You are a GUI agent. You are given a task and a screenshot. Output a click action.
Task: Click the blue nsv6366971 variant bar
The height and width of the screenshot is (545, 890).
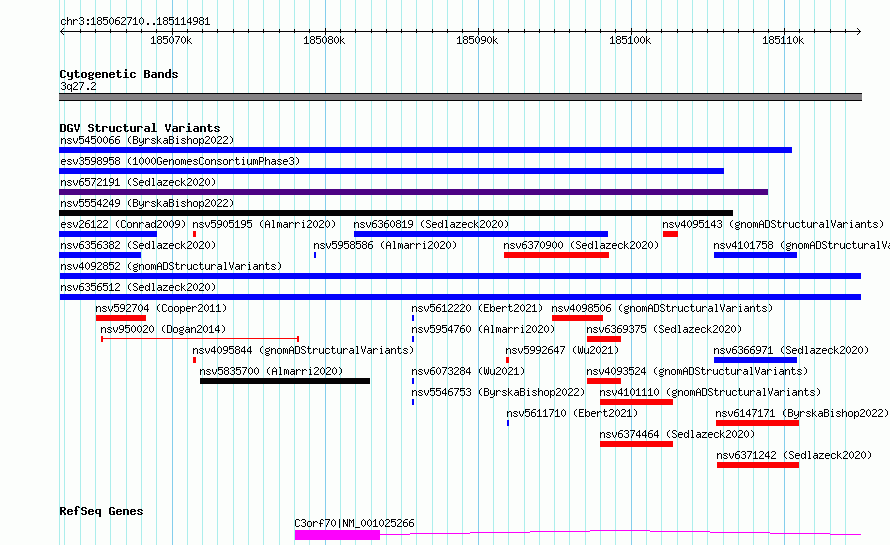pos(755,360)
